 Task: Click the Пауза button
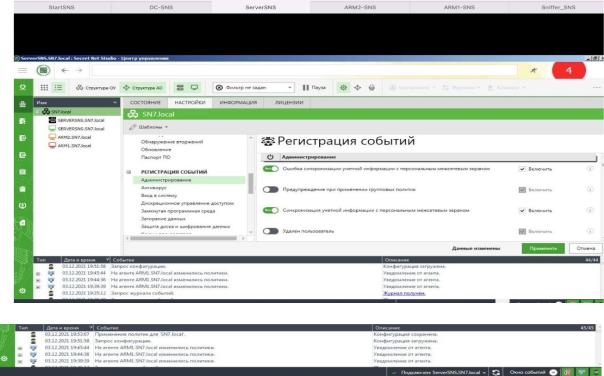click(x=314, y=87)
